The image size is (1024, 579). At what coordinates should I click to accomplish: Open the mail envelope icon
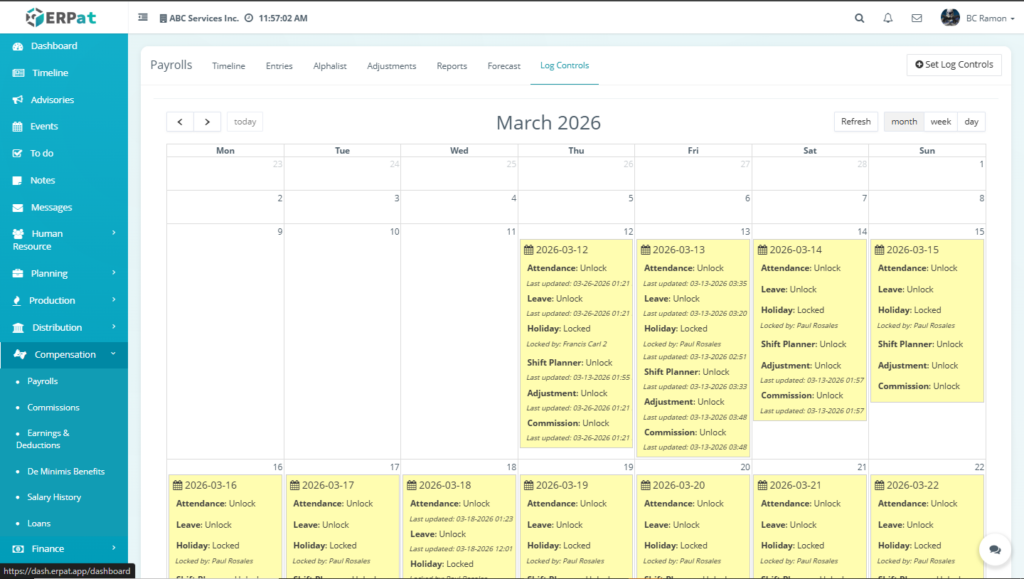pos(917,18)
